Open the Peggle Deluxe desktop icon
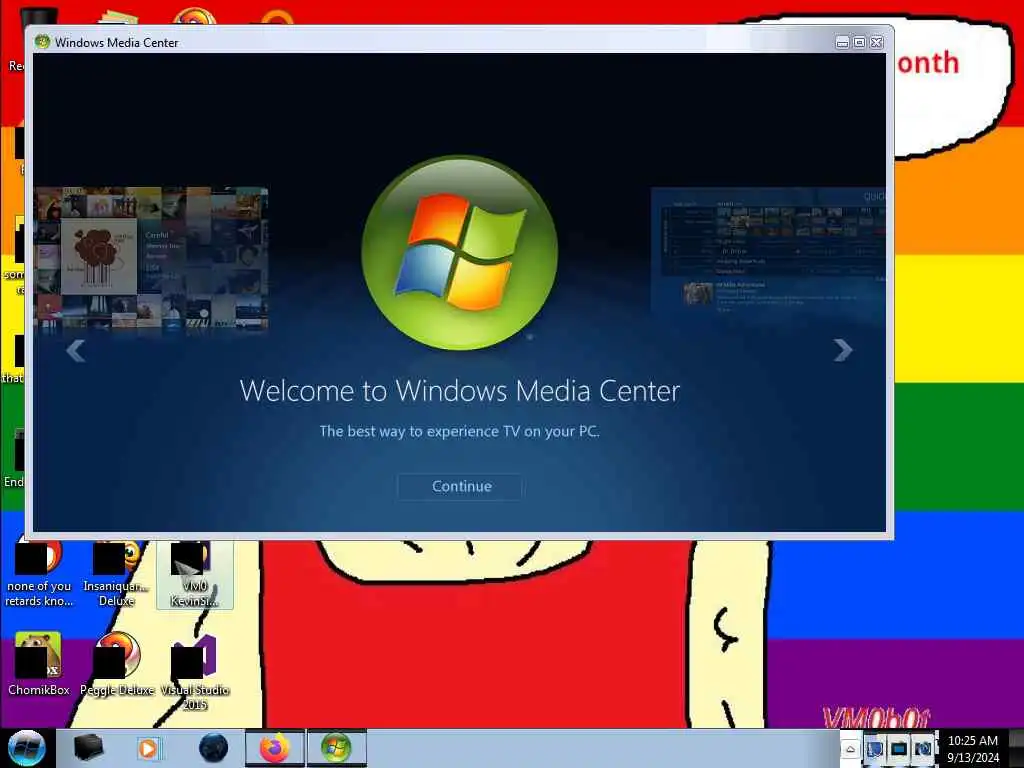Screen dimensions: 1024x768 [118, 664]
